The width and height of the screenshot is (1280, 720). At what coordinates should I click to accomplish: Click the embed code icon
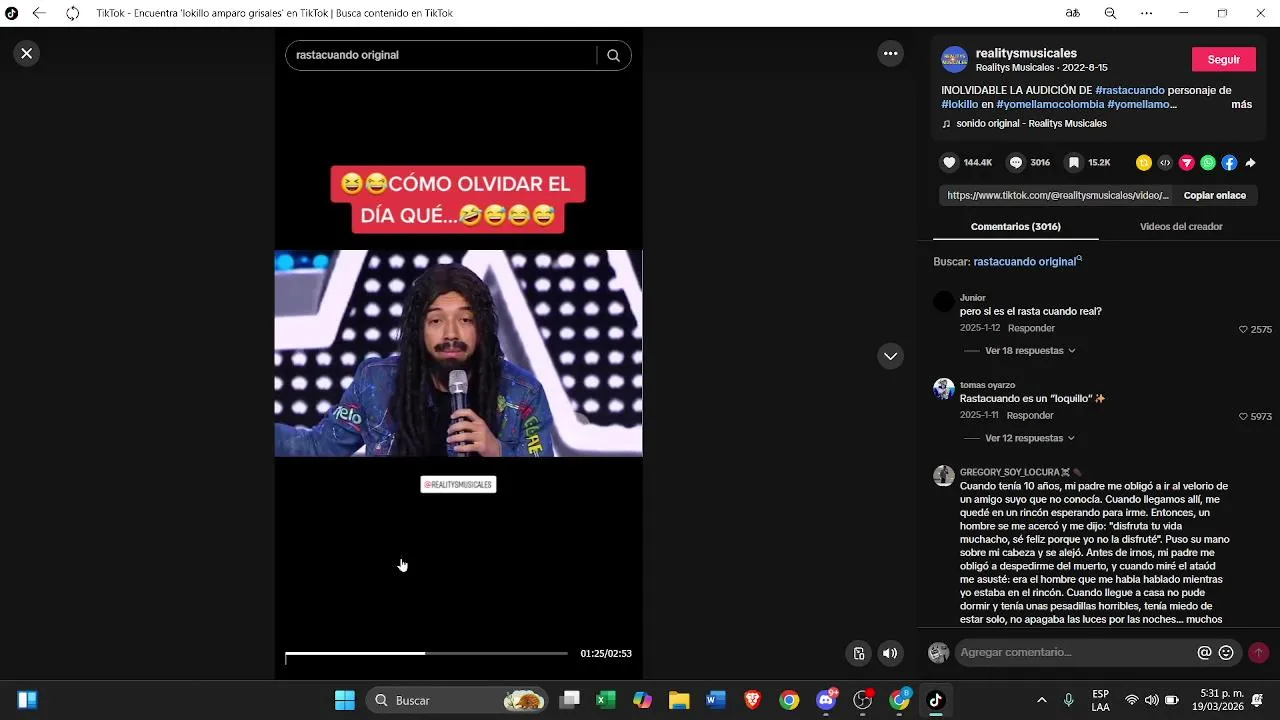click(x=1165, y=163)
